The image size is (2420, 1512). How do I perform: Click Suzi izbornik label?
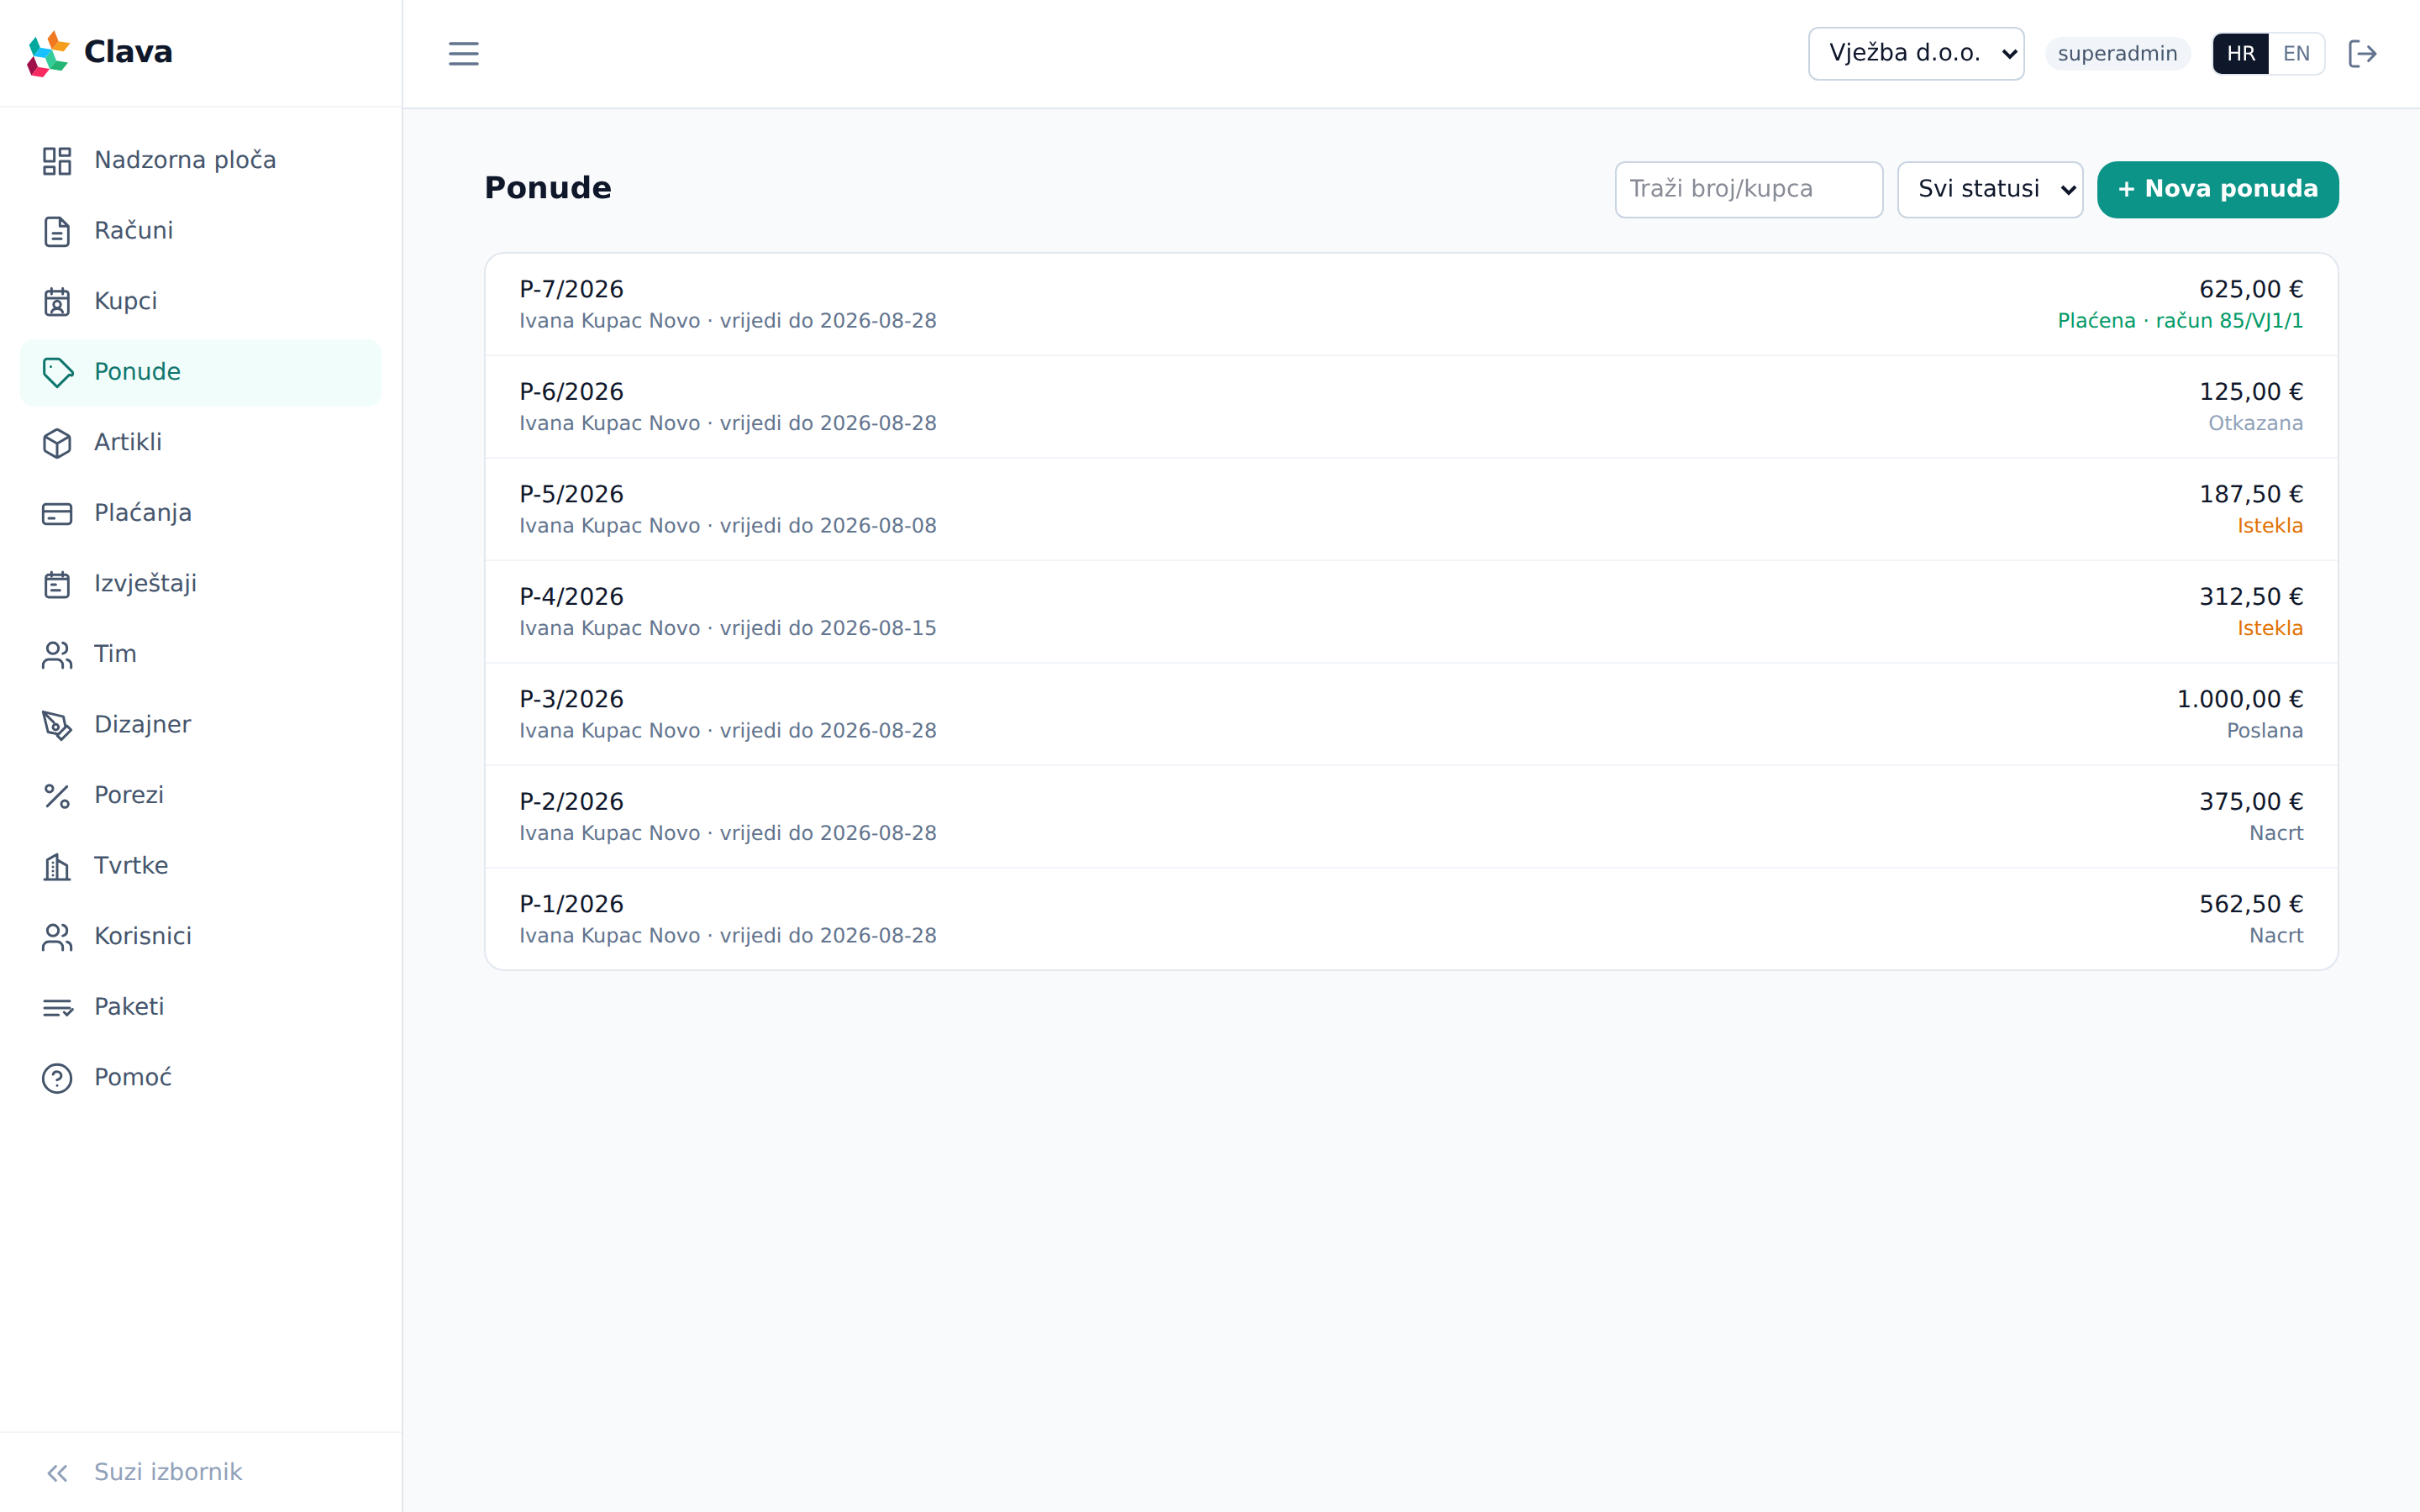pyautogui.click(x=168, y=1472)
